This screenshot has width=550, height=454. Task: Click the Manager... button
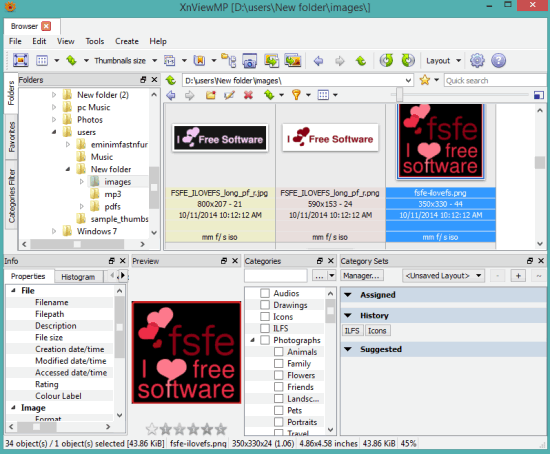tap(362, 275)
